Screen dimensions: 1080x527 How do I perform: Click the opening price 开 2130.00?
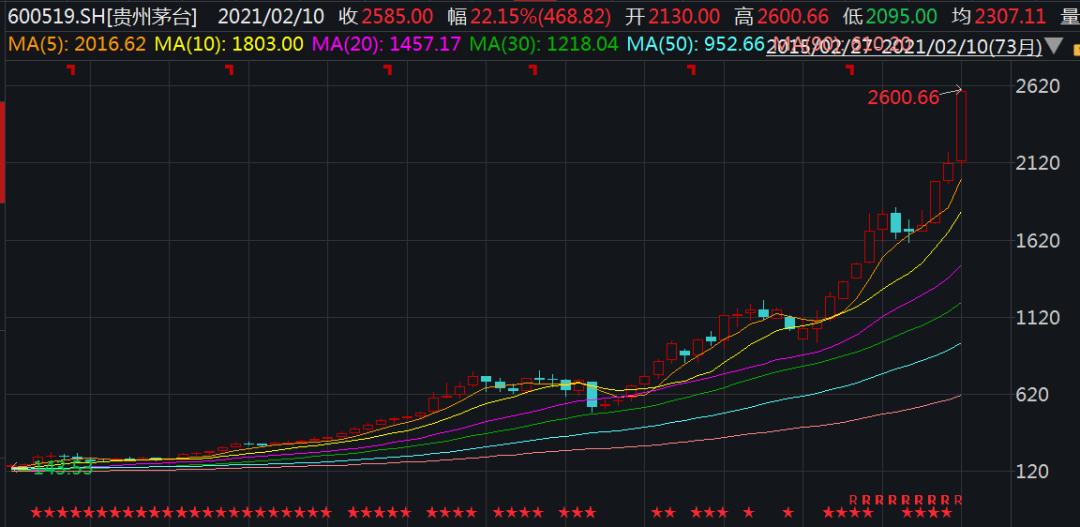(672, 16)
